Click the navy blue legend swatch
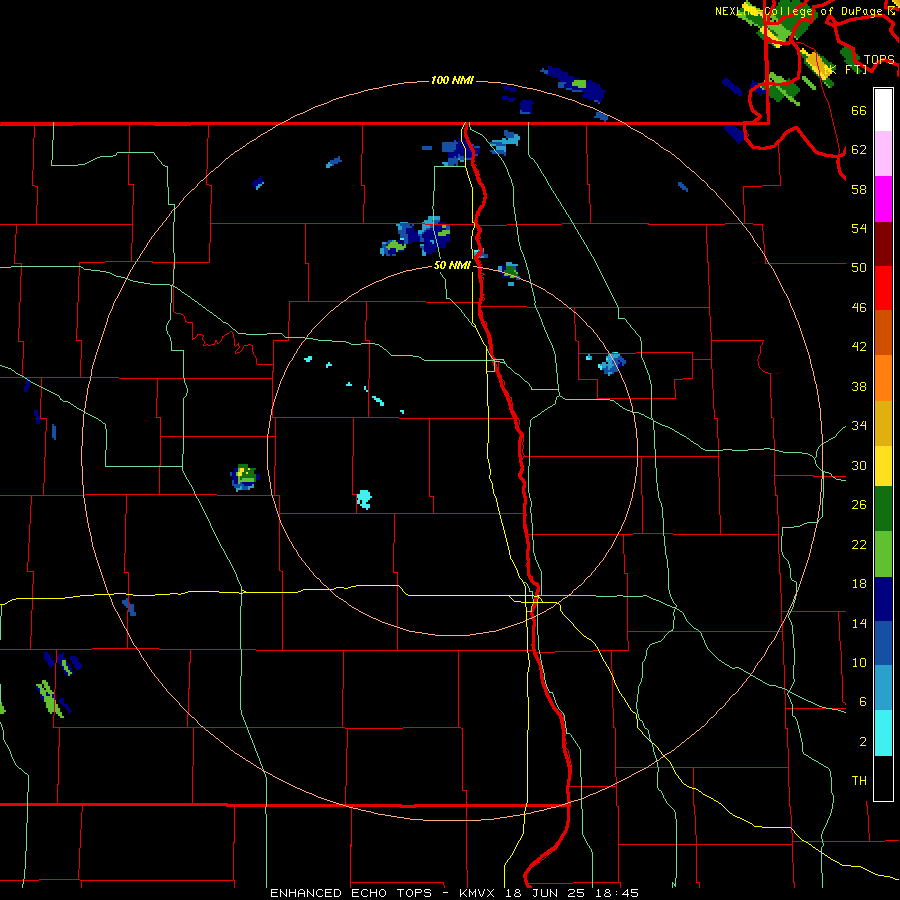 coord(883,599)
